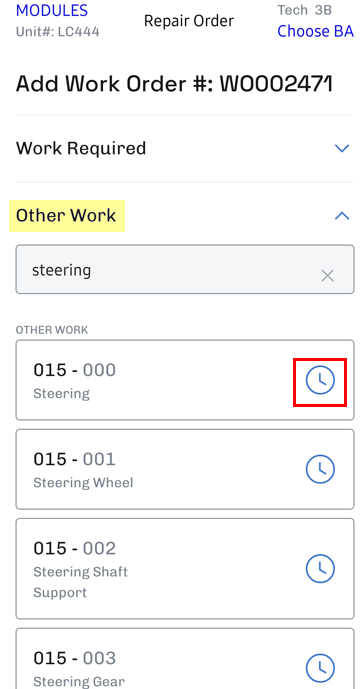
Task: Open the Repair Order header title
Action: pyautogui.click(x=189, y=21)
